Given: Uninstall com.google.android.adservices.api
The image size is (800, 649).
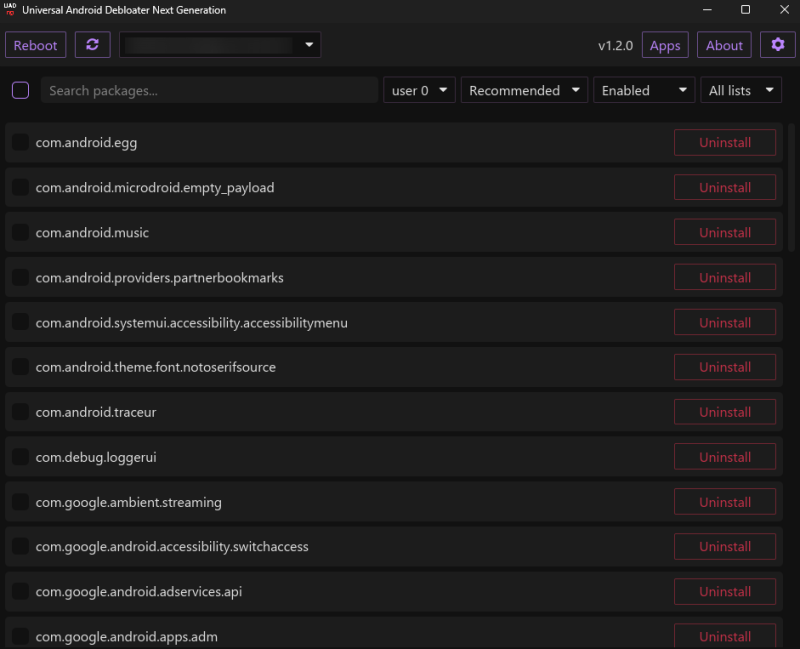Looking at the screenshot, I should click(725, 591).
